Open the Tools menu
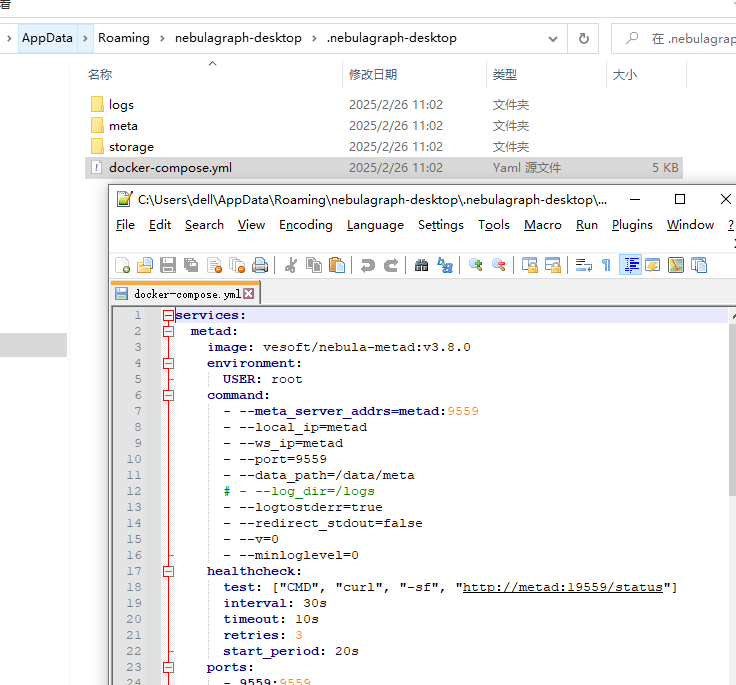 click(494, 225)
